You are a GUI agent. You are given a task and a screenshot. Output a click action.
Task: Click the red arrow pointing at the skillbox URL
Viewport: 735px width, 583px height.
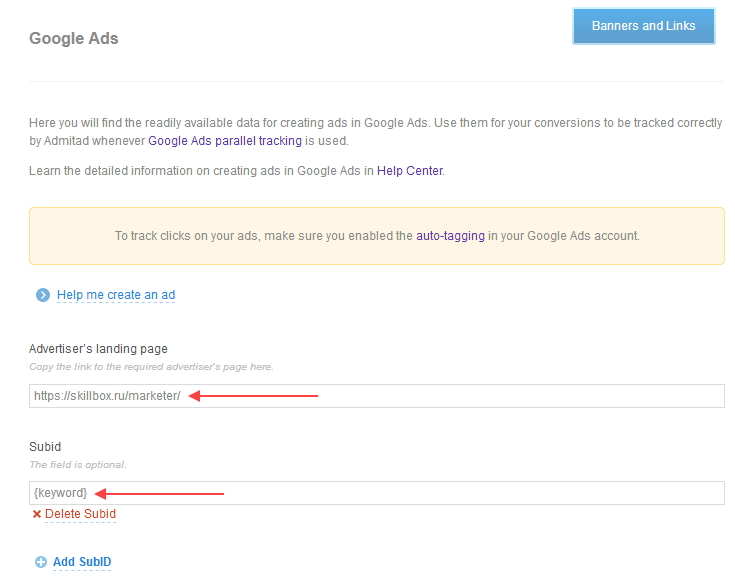pyautogui.click(x=253, y=396)
